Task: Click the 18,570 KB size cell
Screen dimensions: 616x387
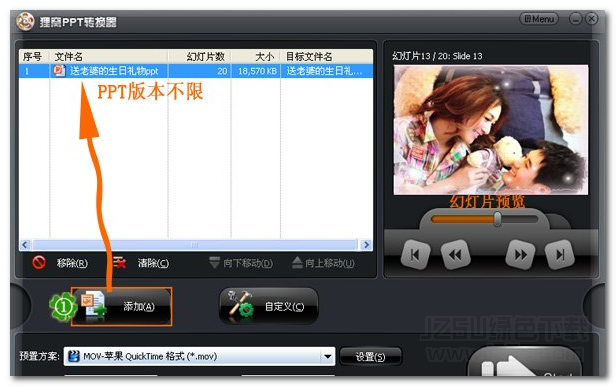Action: 257,71
